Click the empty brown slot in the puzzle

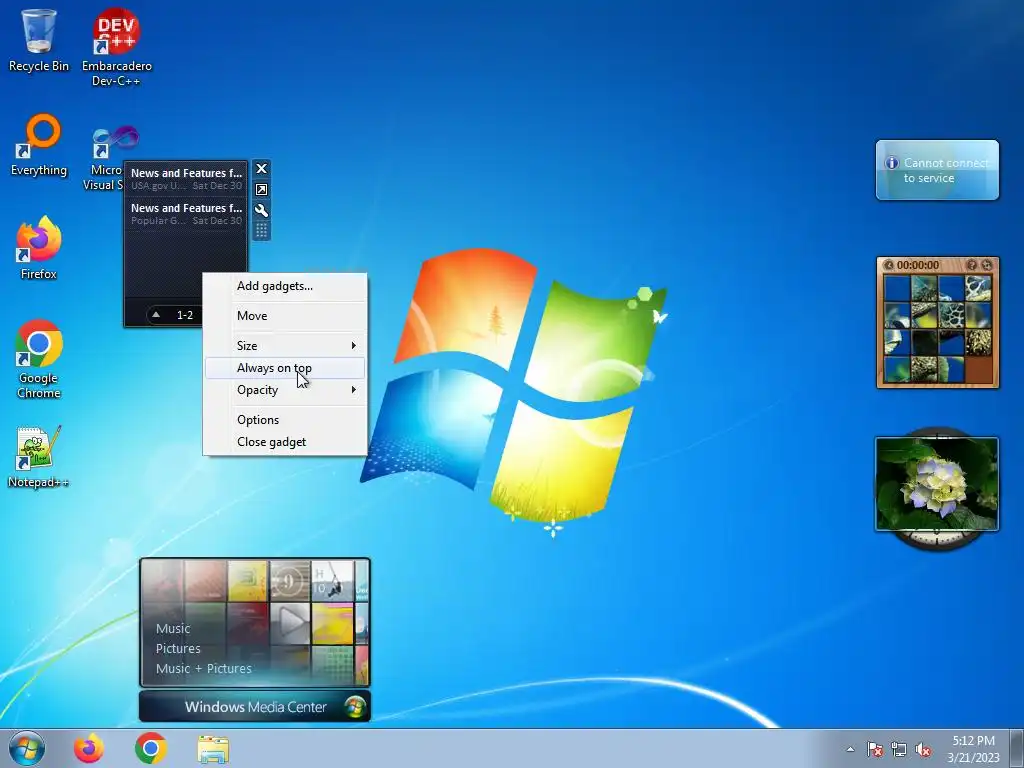[x=978, y=369]
